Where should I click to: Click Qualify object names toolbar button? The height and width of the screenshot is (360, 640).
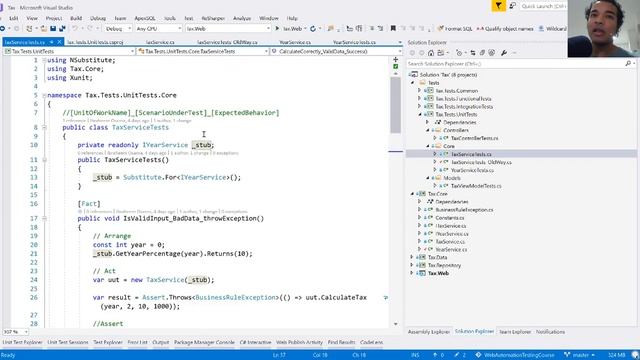click(x=505, y=29)
